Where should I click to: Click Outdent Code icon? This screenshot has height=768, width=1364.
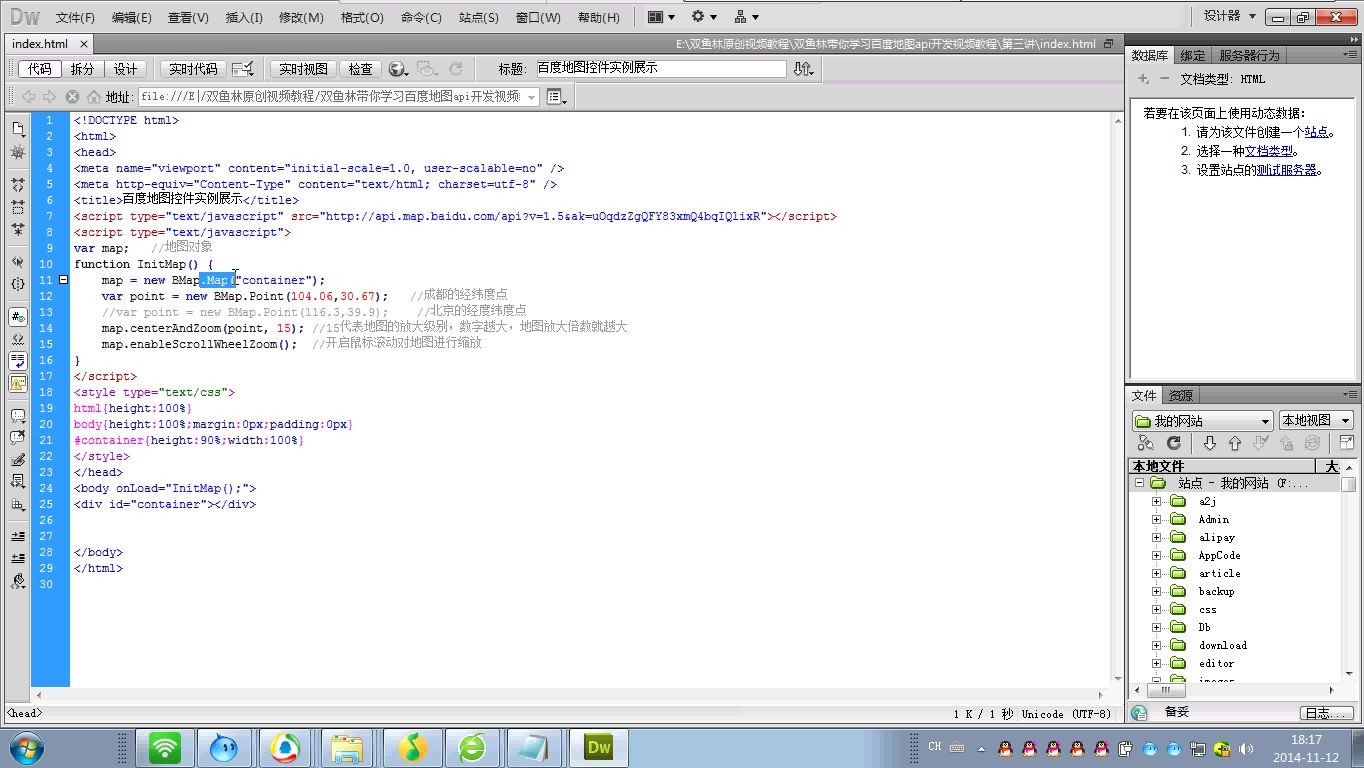[x=17, y=558]
